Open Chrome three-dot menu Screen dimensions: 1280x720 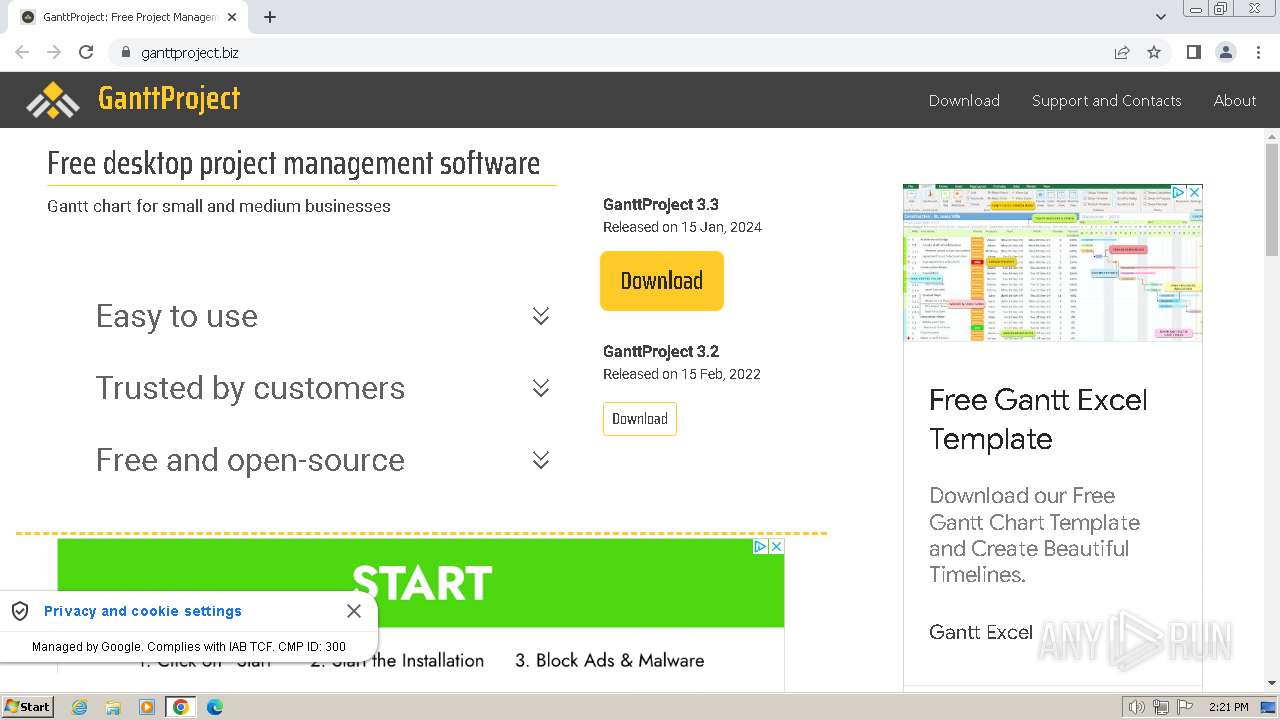pyautogui.click(x=1259, y=52)
